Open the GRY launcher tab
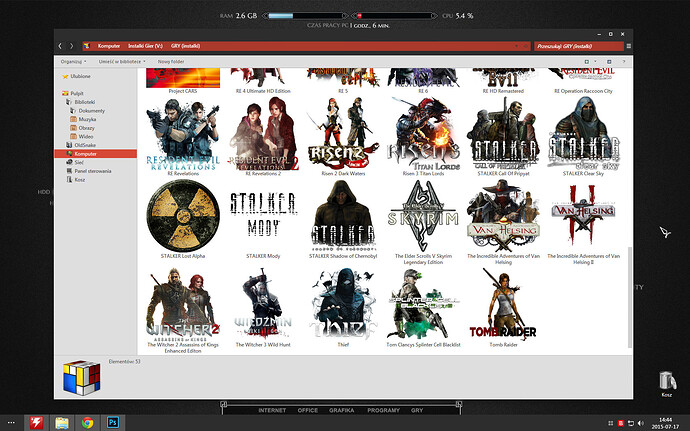This screenshot has width=690, height=431. (417, 410)
